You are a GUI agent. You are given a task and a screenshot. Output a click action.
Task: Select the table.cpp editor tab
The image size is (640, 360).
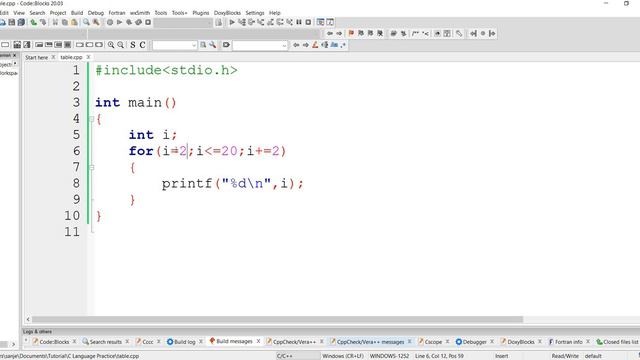point(71,57)
